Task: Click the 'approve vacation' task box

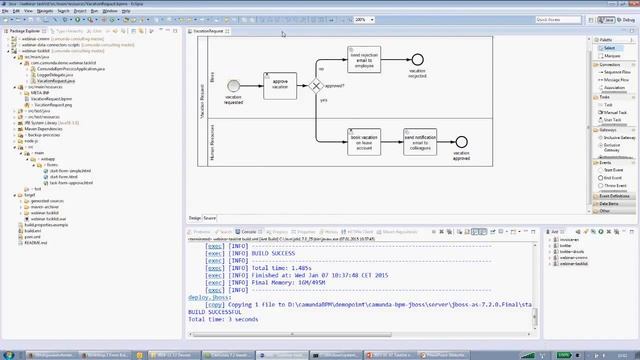Action: [280, 86]
